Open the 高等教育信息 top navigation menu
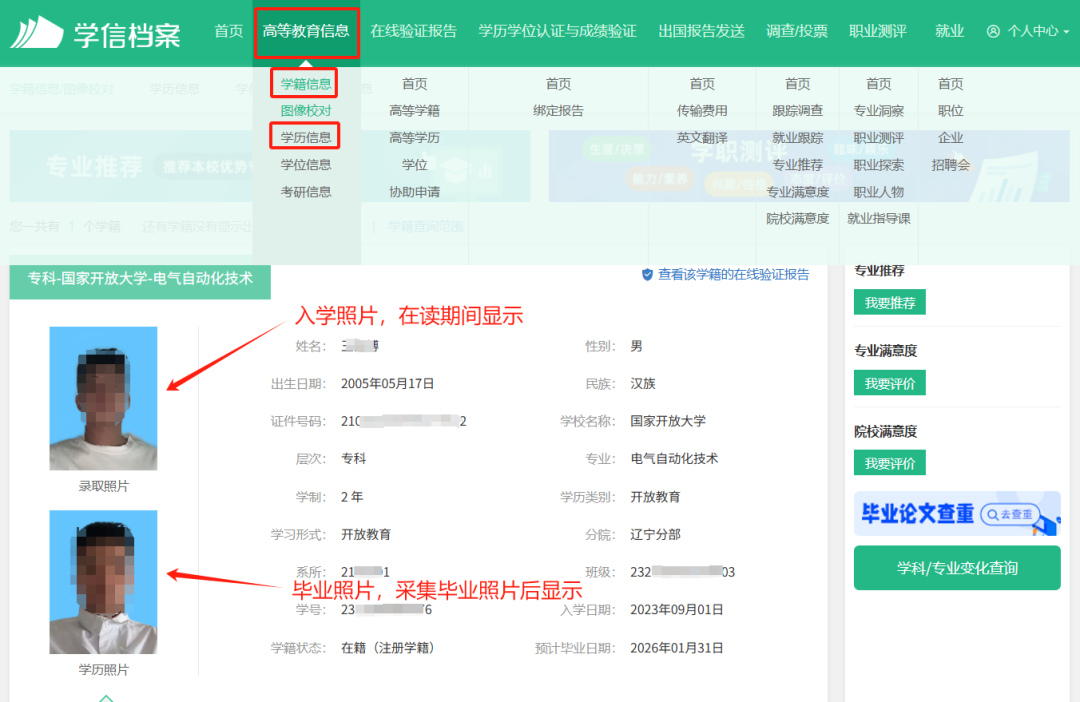 pos(306,32)
